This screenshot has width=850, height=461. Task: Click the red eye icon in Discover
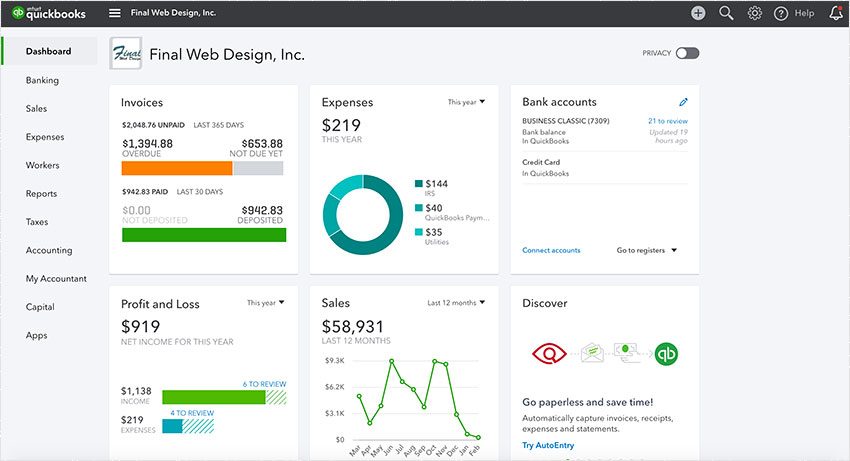click(x=549, y=354)
